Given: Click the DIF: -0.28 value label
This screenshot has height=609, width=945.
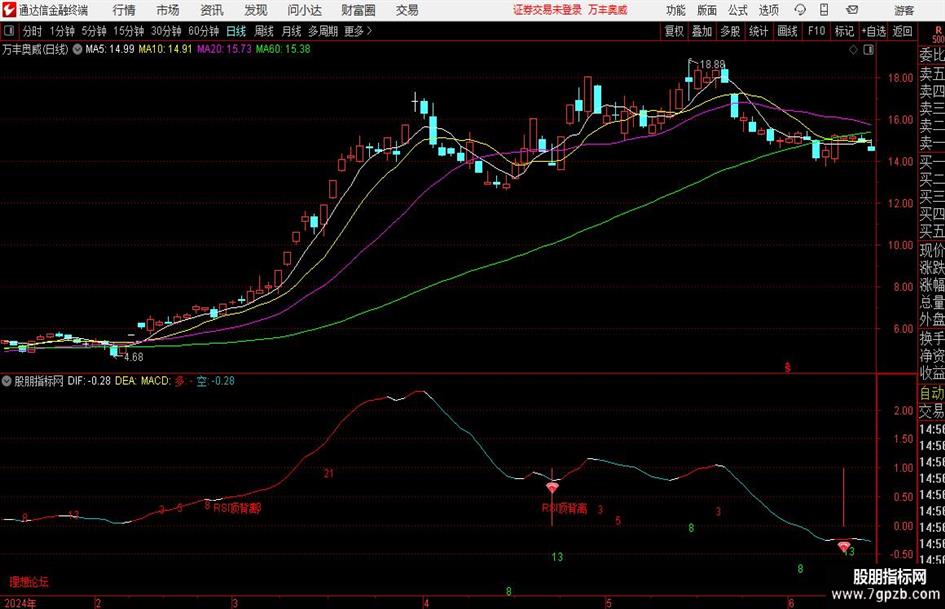Looking at the screenshot, I should (x=89, y=381).
